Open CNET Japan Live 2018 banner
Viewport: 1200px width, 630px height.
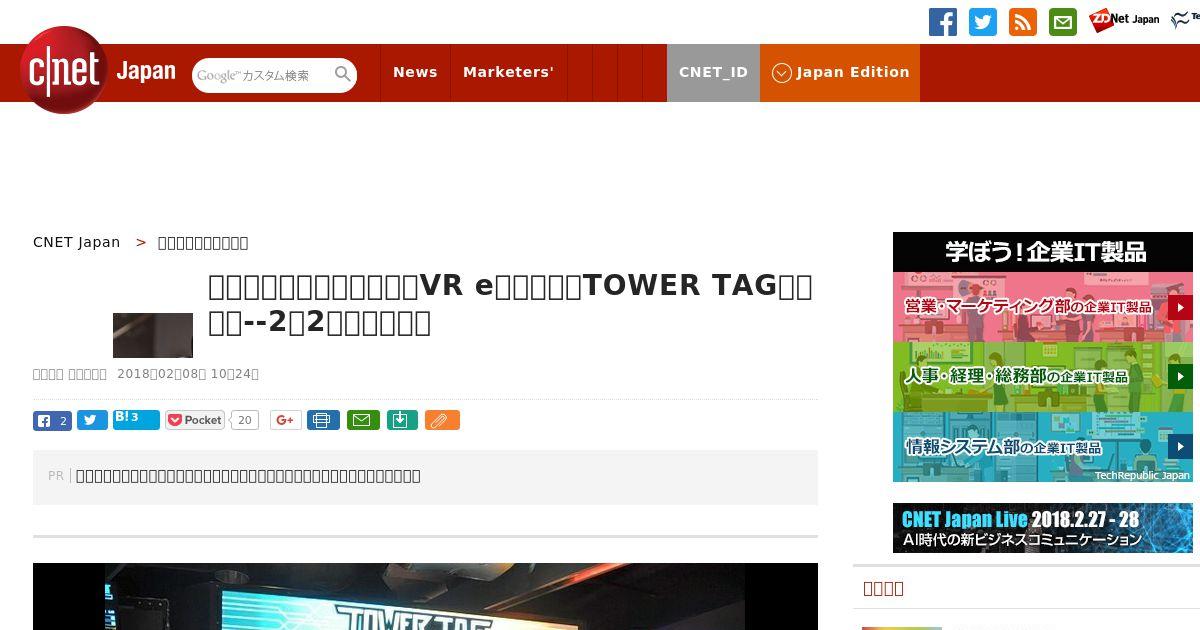[x=1043, y=528]
